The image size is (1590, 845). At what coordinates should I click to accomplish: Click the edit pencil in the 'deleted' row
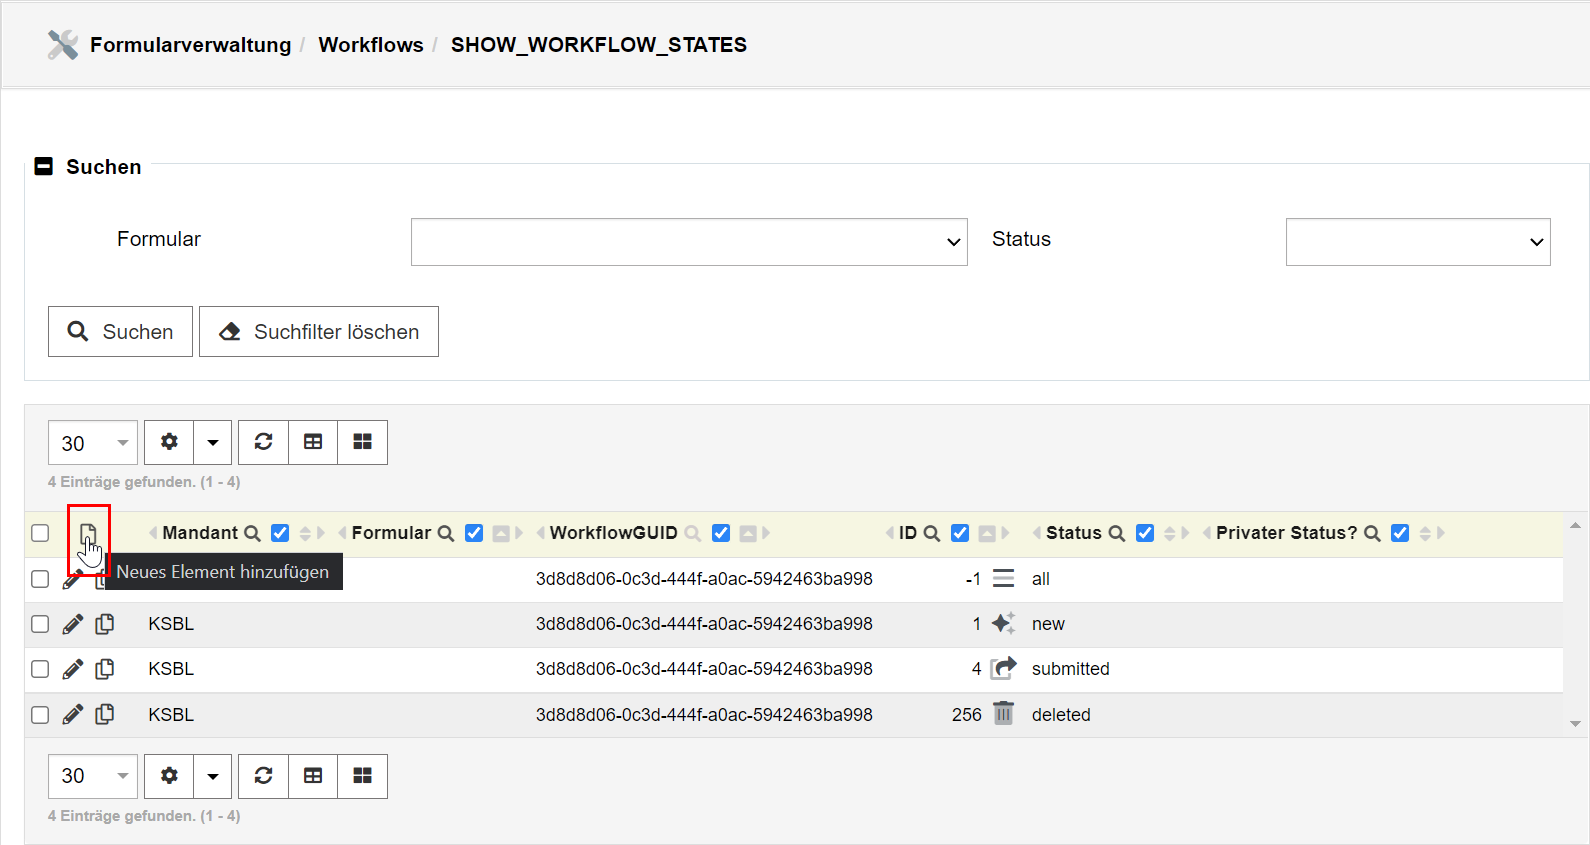pyautogui.click(x=73, y=715)
